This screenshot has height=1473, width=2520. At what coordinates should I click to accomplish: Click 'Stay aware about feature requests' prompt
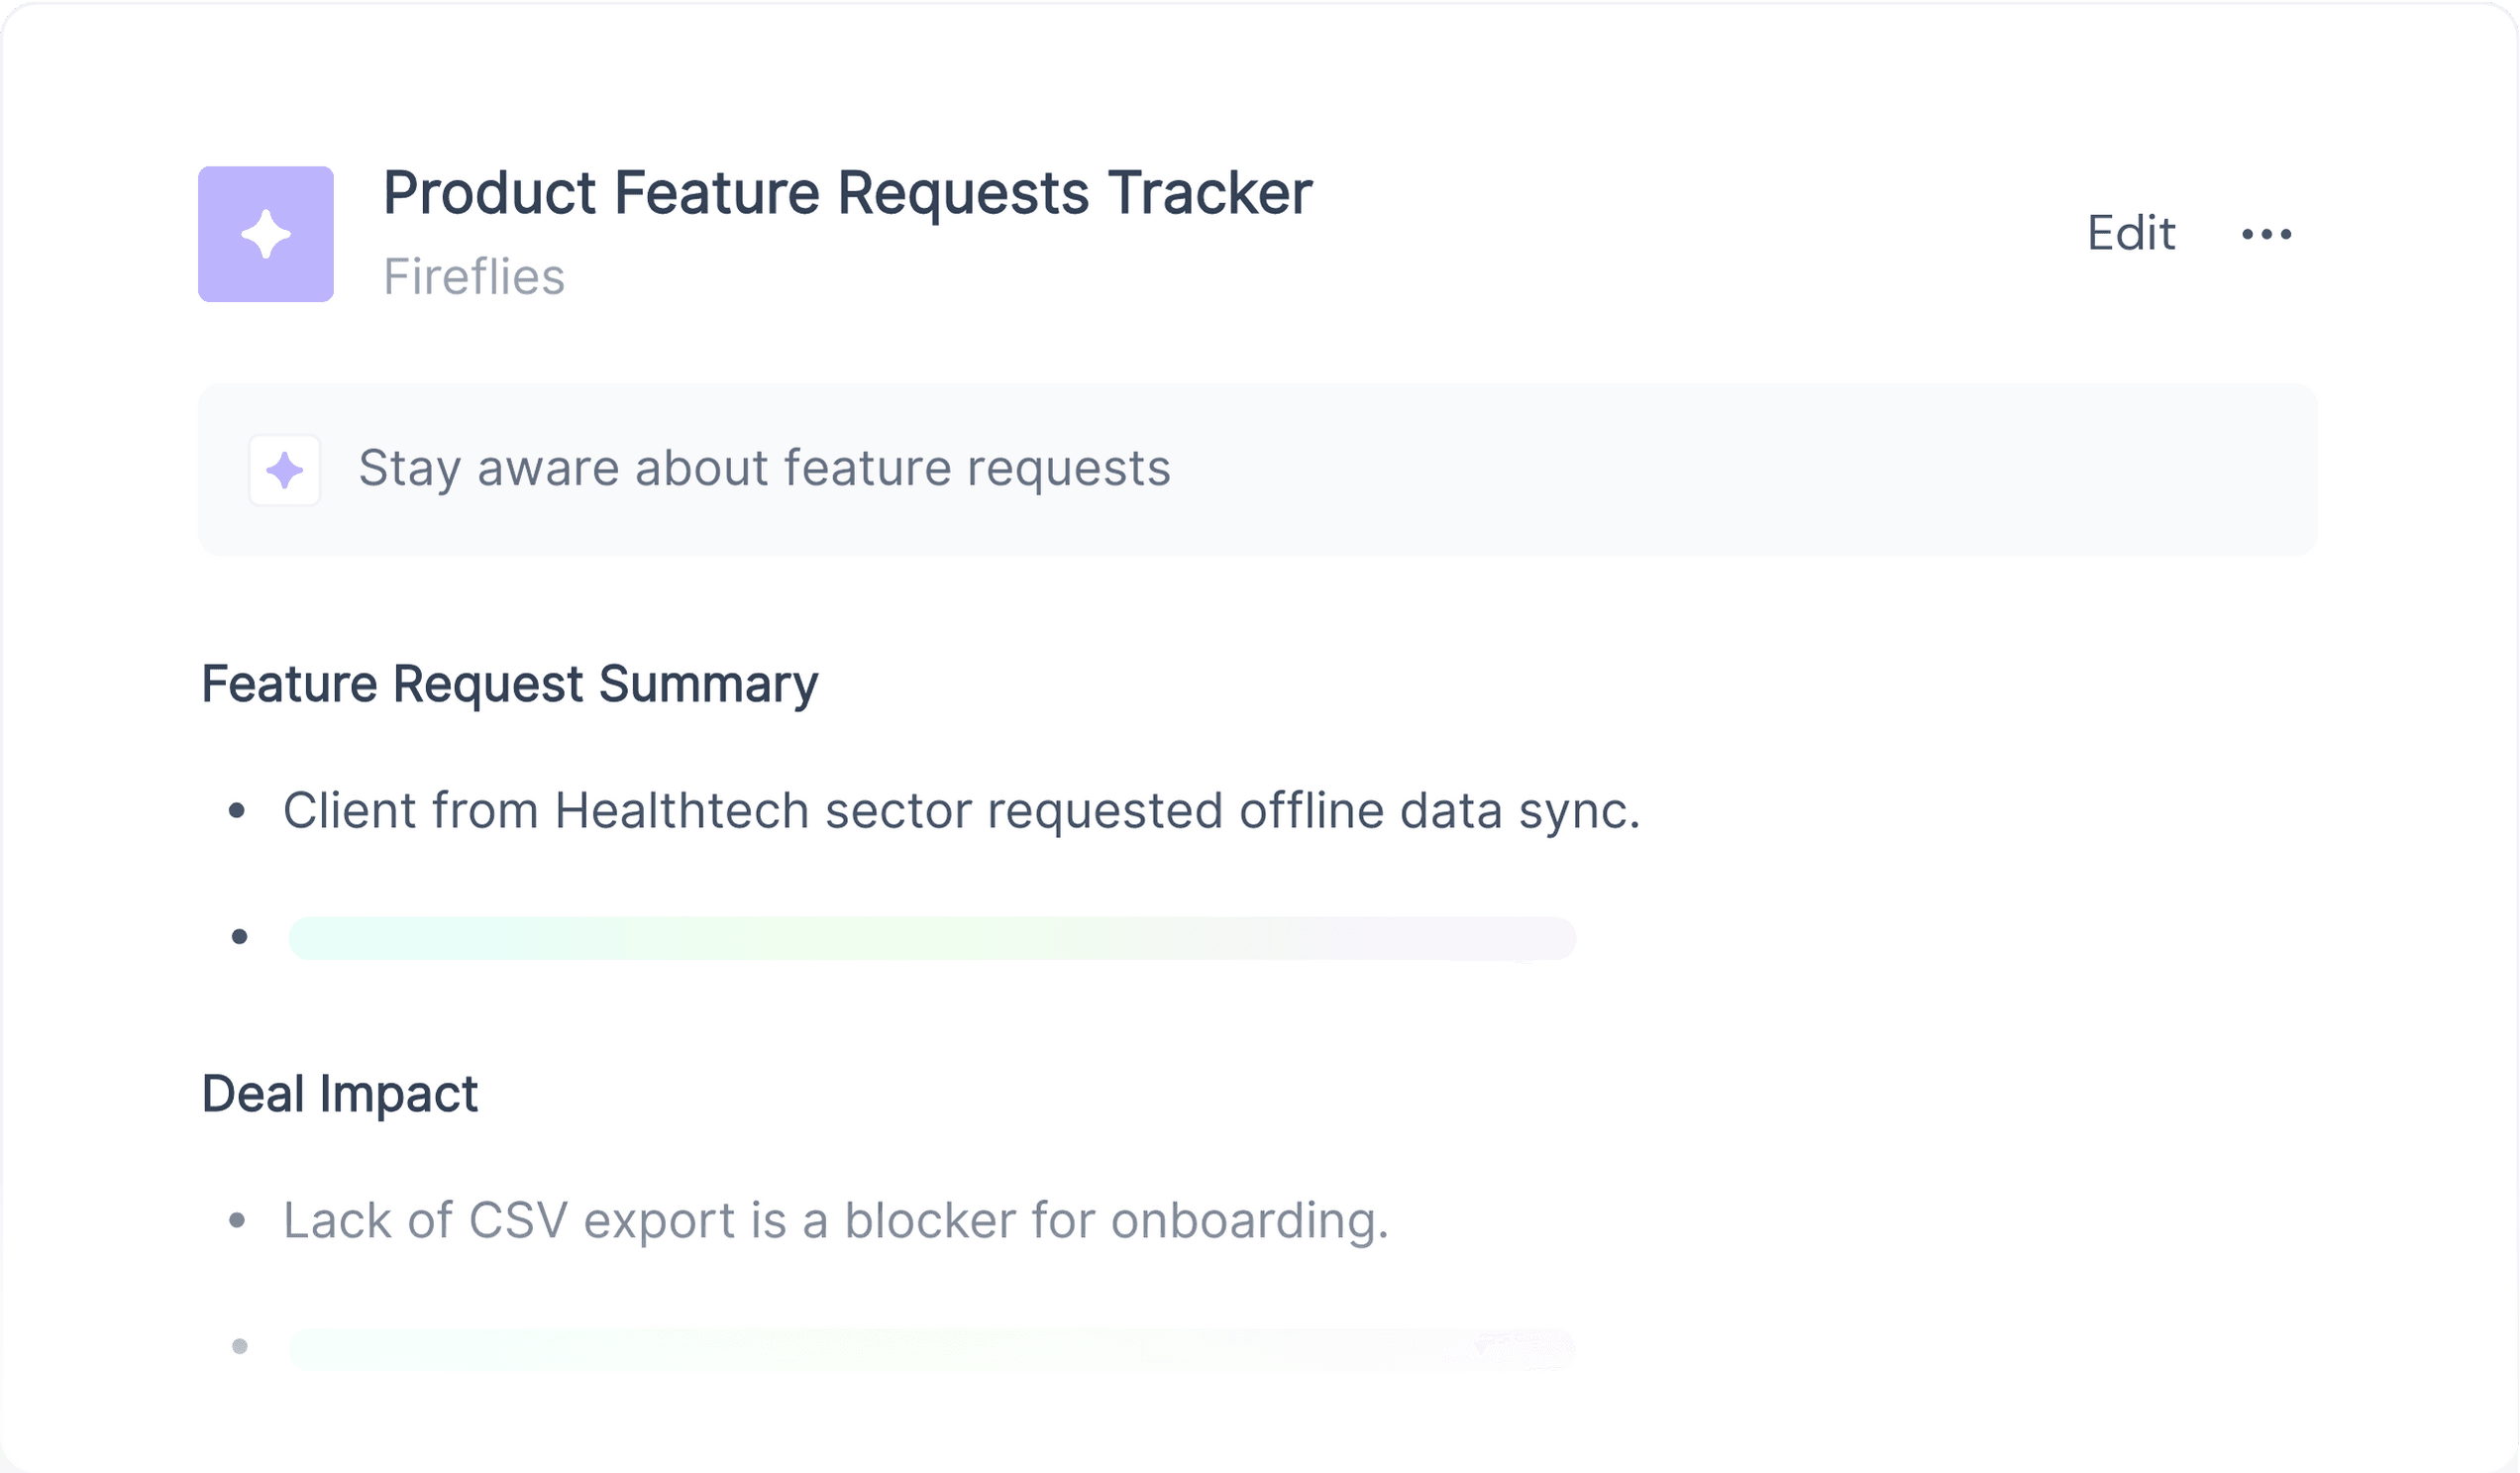[764, 468]
